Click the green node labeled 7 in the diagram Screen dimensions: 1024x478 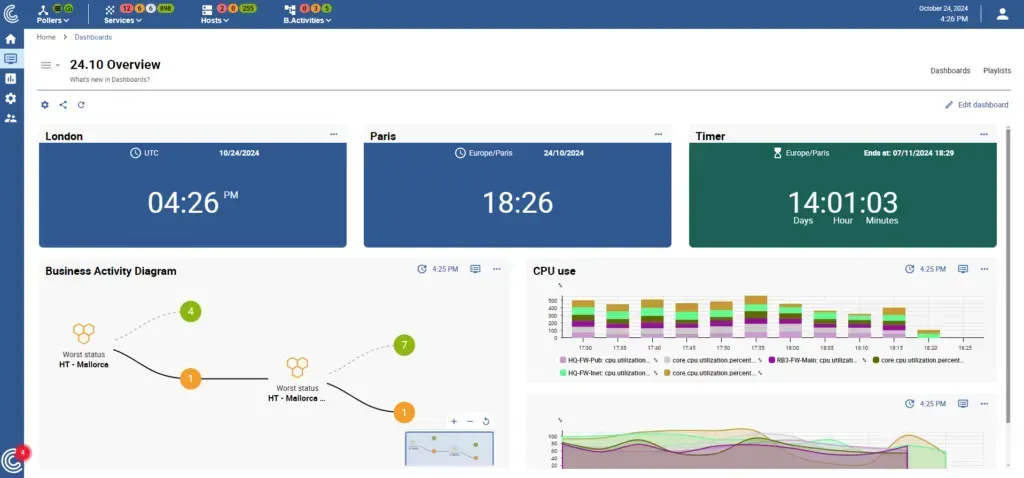coord(404,345)
